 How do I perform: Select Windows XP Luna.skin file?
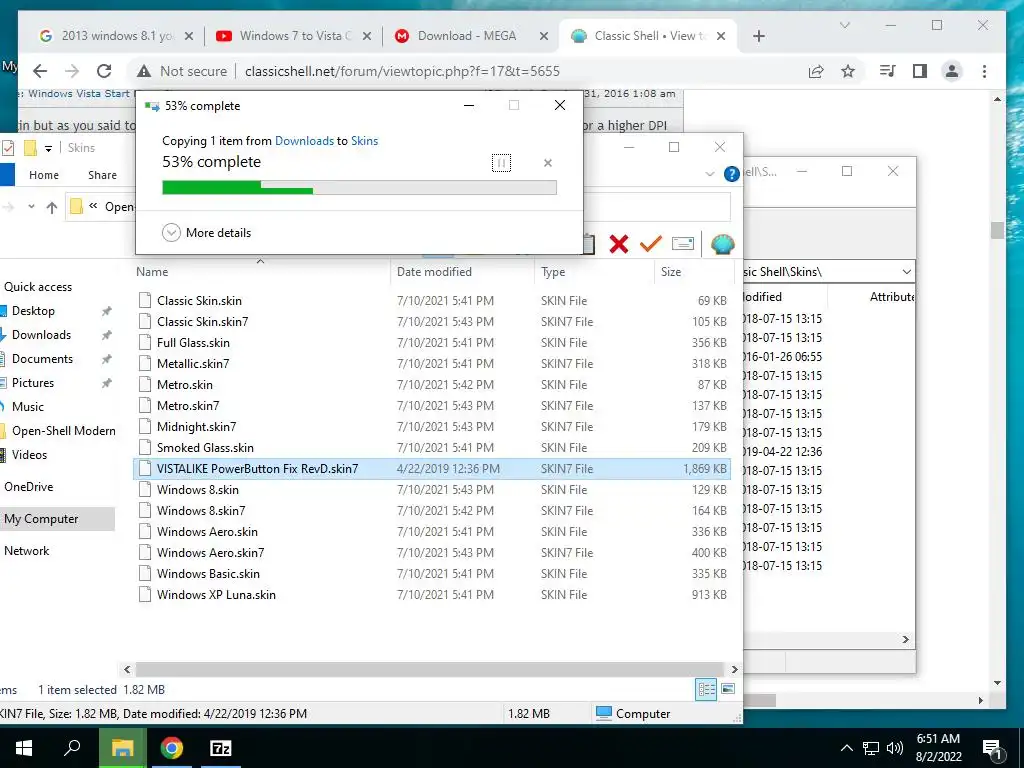point(432,594)
